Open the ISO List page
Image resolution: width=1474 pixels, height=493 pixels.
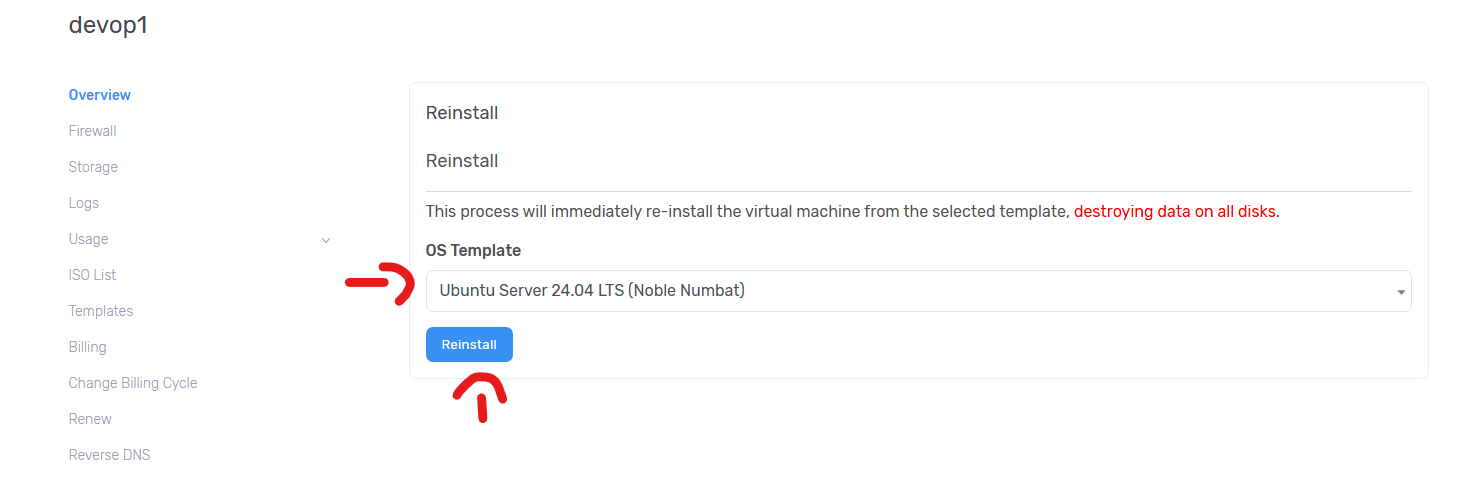click(92, 275)
